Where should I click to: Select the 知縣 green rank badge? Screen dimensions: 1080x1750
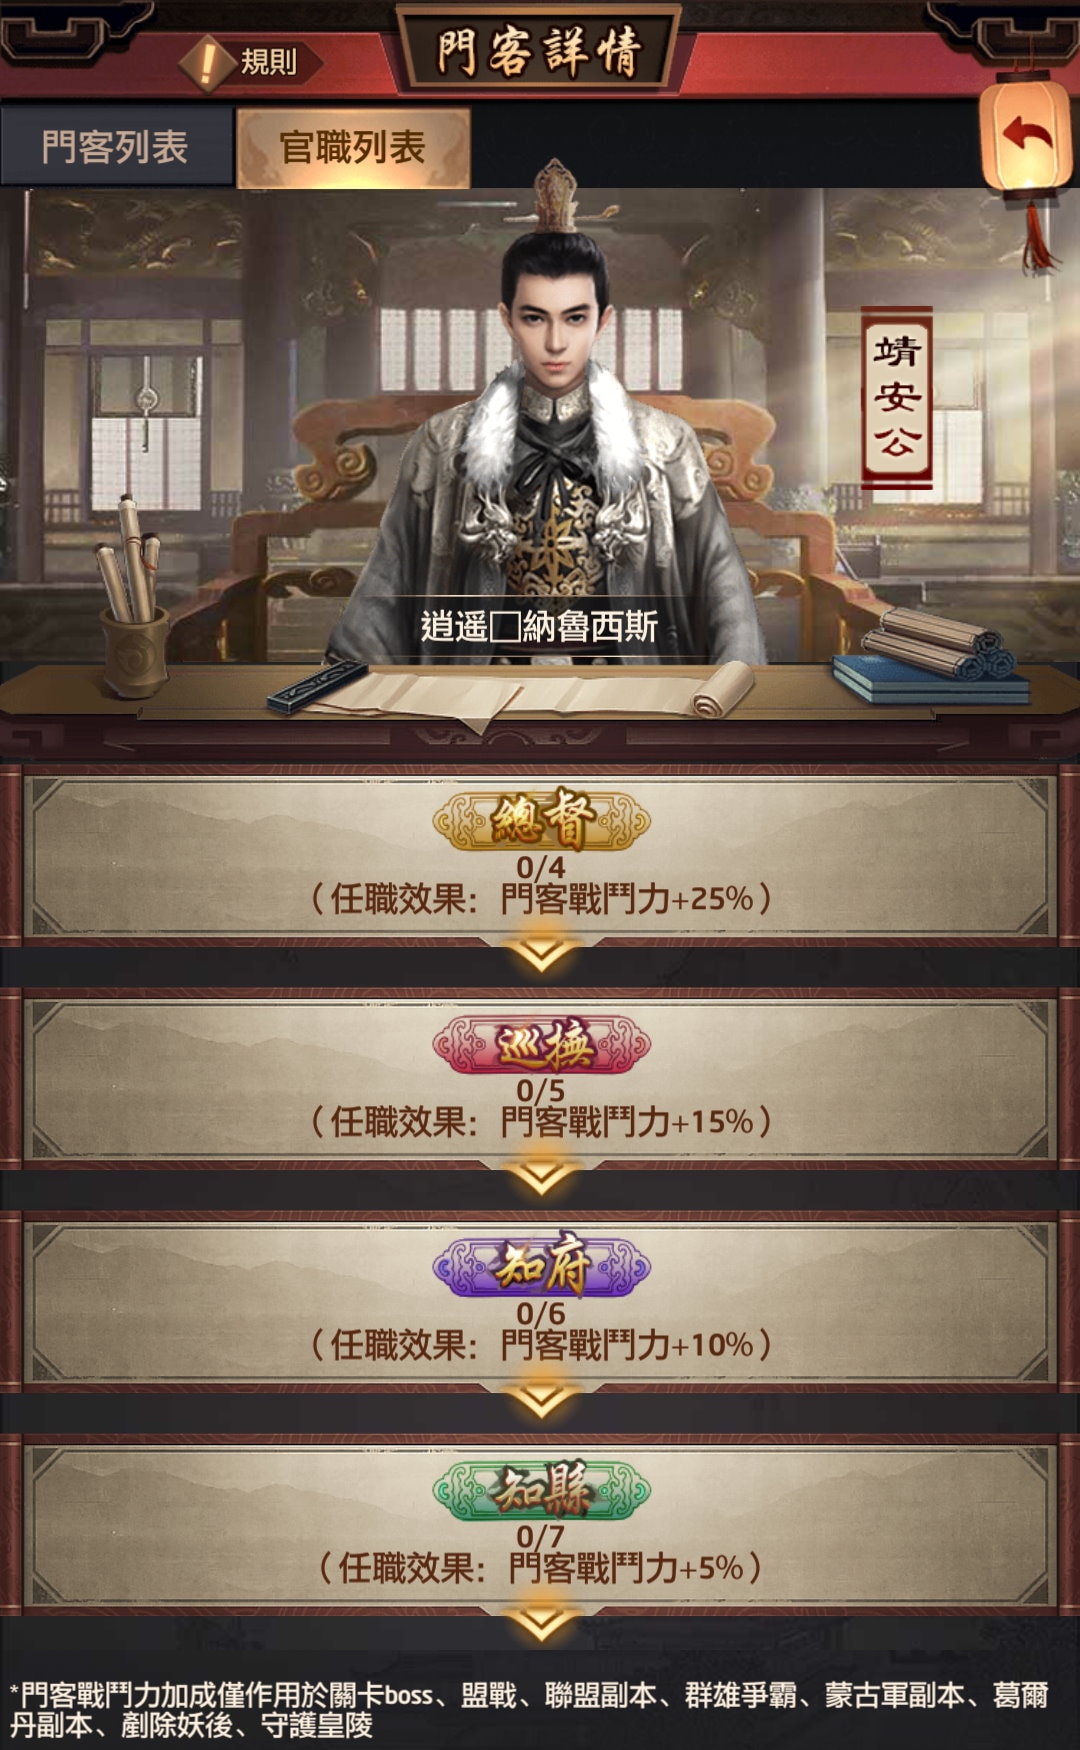tap(541, 1490)
